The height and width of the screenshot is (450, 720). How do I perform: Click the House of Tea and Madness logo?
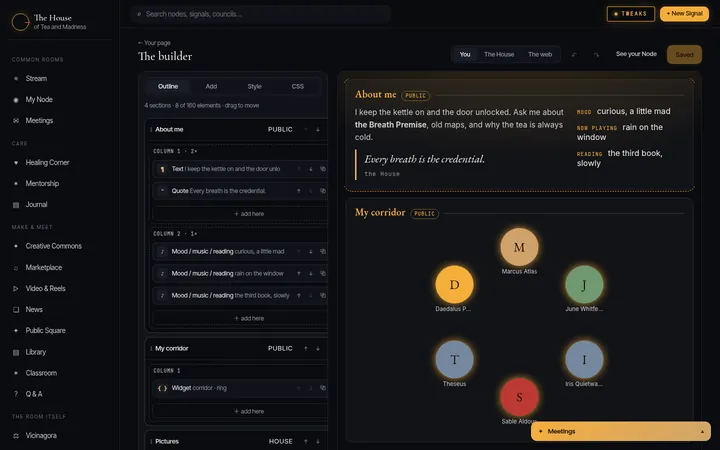(20, 22)
